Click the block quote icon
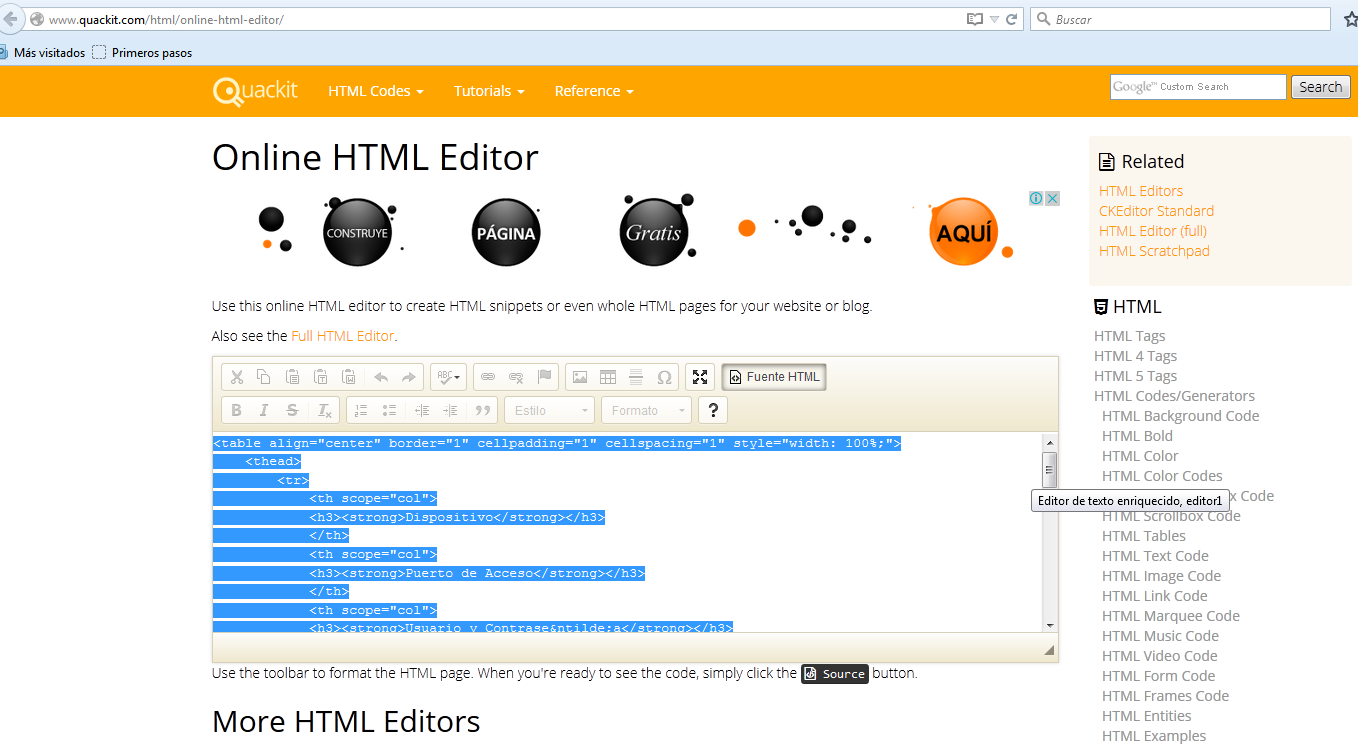1358x747 pixels. (484, 410)
